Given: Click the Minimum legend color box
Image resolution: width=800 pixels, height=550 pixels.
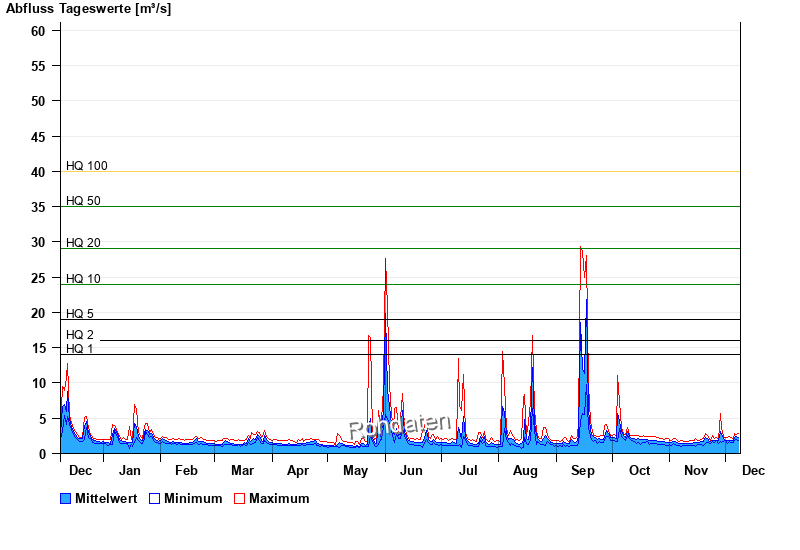Looking at the screenshot, I should click(x=155, y=498).
